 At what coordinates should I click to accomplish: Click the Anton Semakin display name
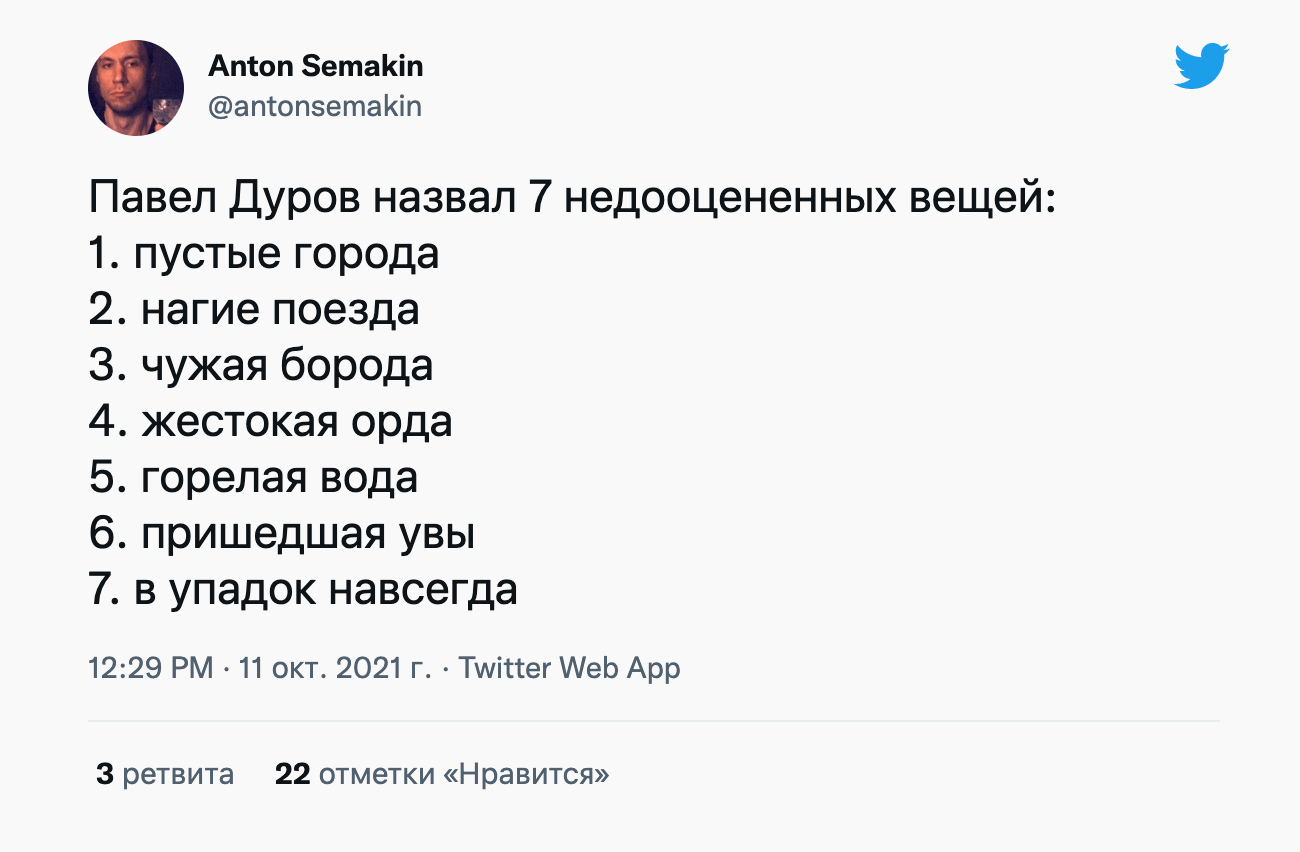315,66
